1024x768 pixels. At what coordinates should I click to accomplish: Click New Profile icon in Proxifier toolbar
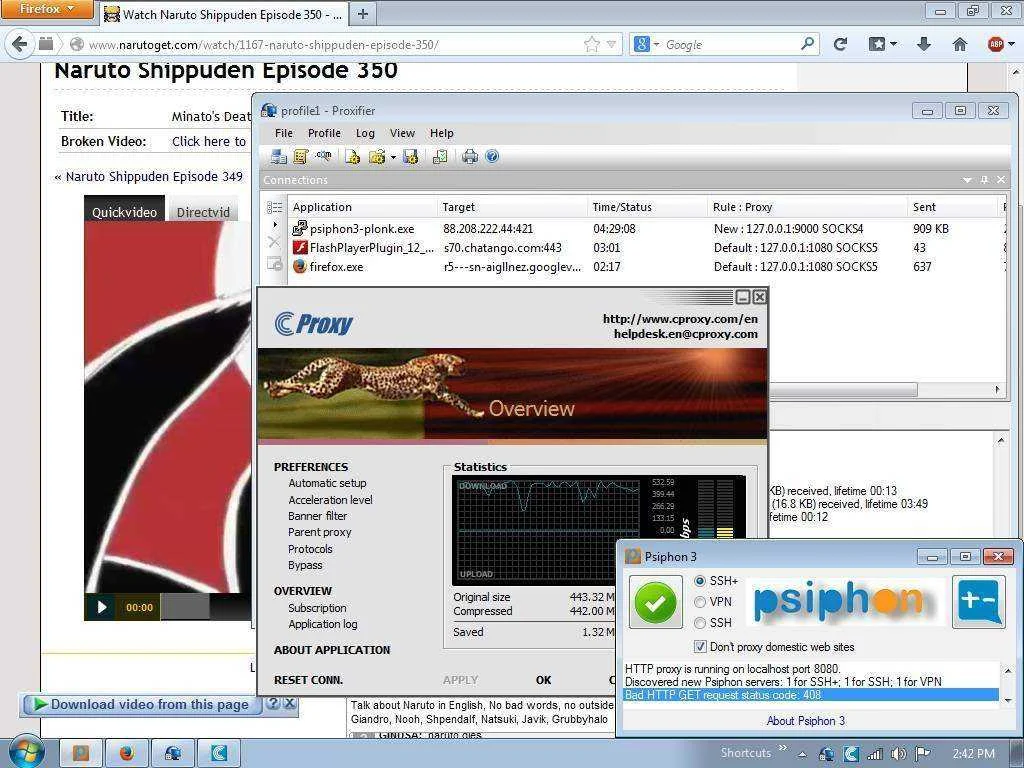pos(353,157)
